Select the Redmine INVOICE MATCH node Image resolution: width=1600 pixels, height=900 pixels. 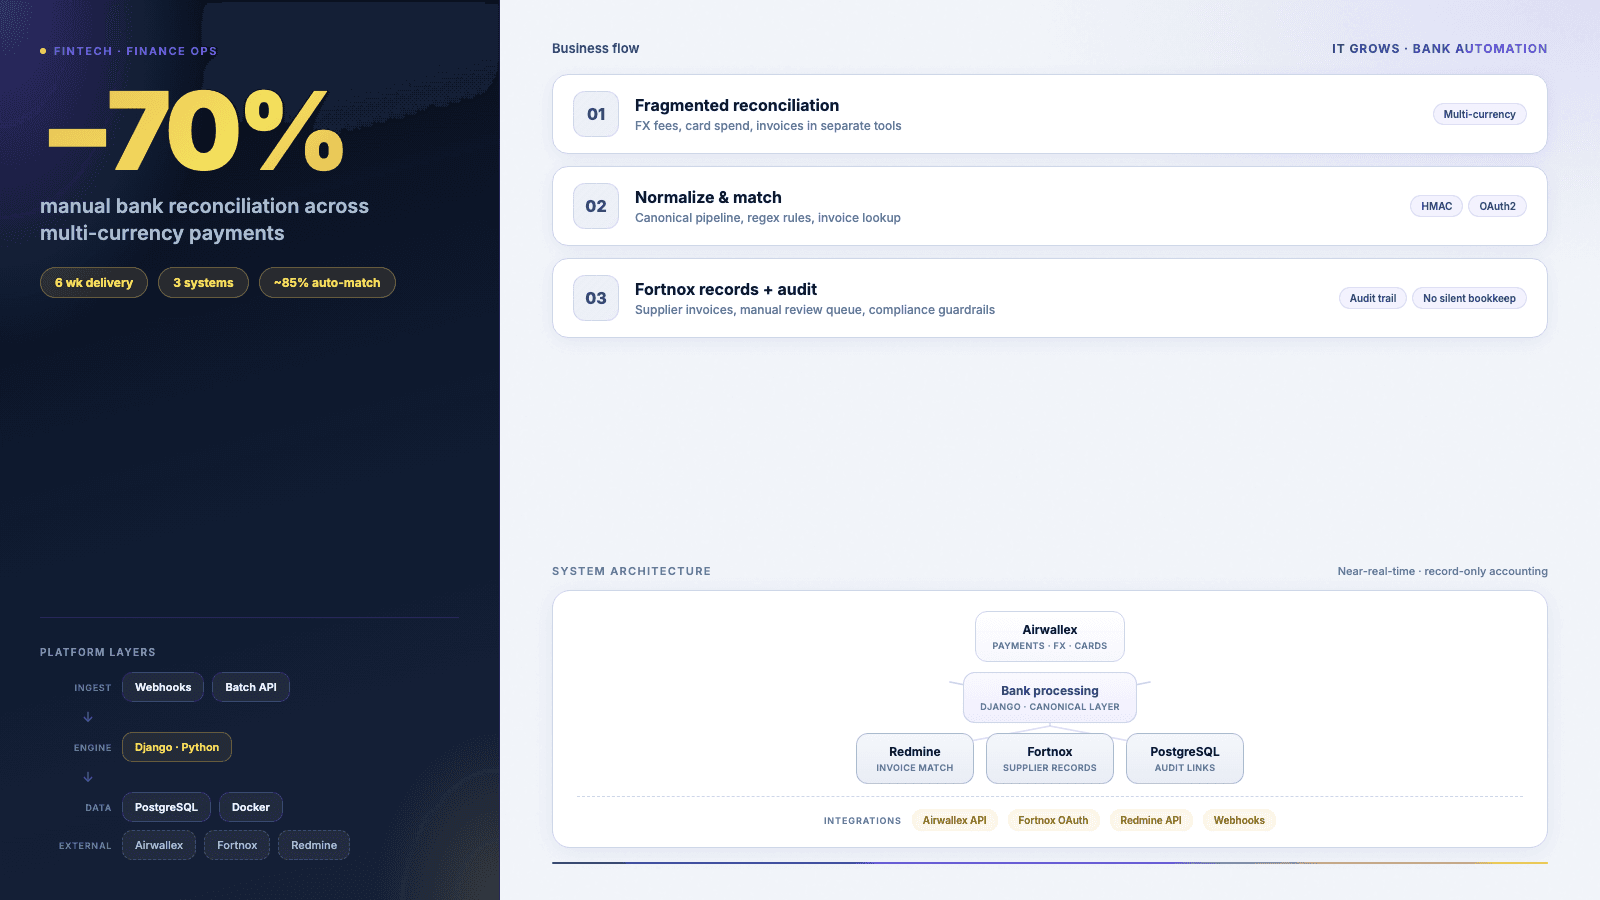click(915, 759)
